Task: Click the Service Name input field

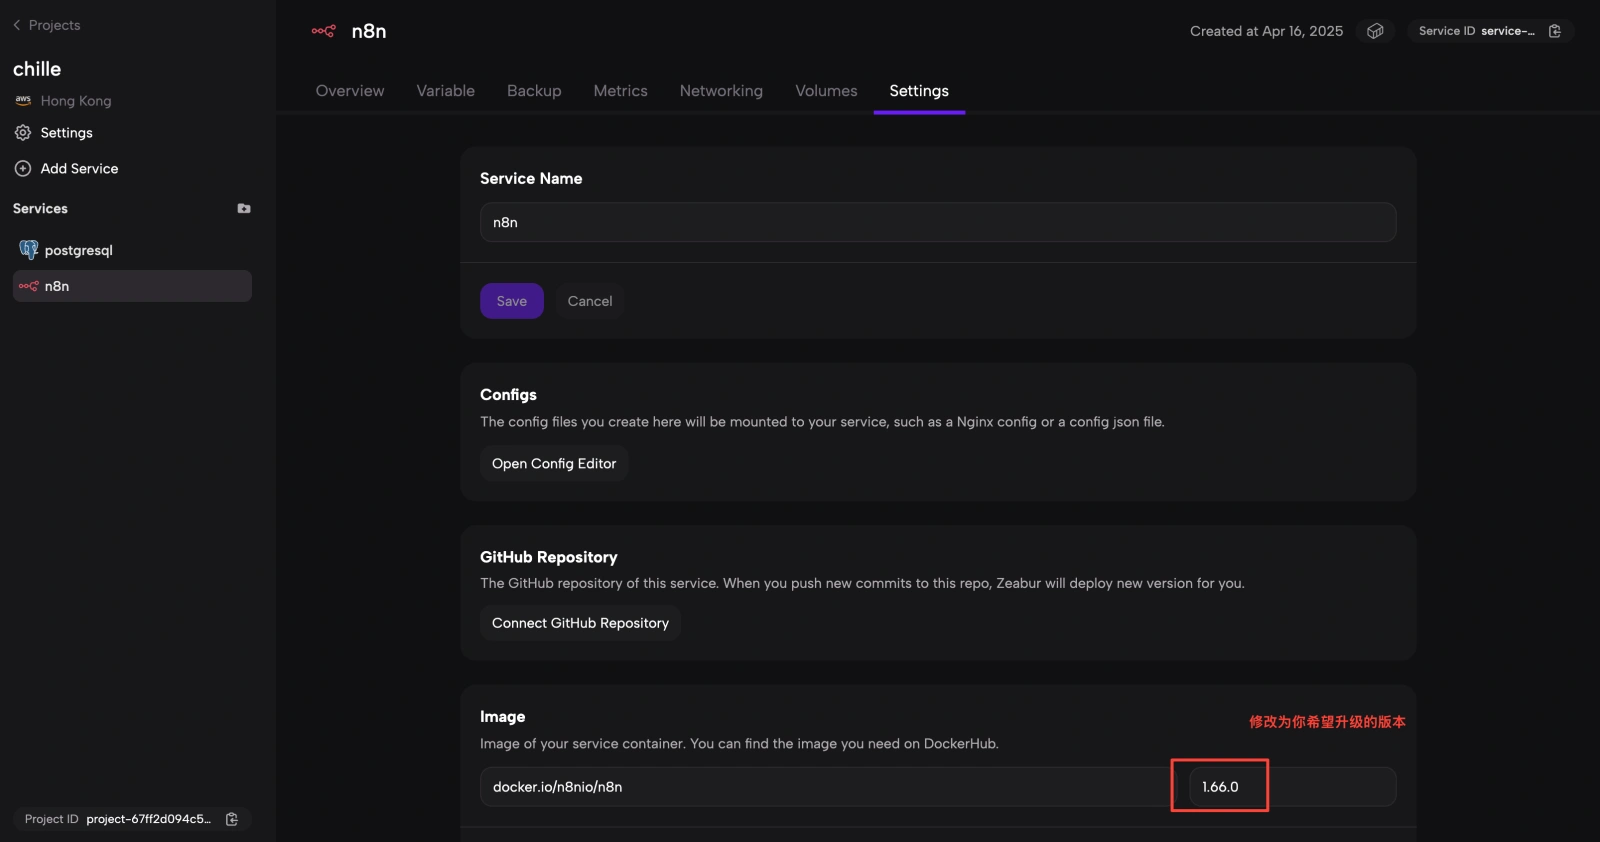Action: point(937,222)
